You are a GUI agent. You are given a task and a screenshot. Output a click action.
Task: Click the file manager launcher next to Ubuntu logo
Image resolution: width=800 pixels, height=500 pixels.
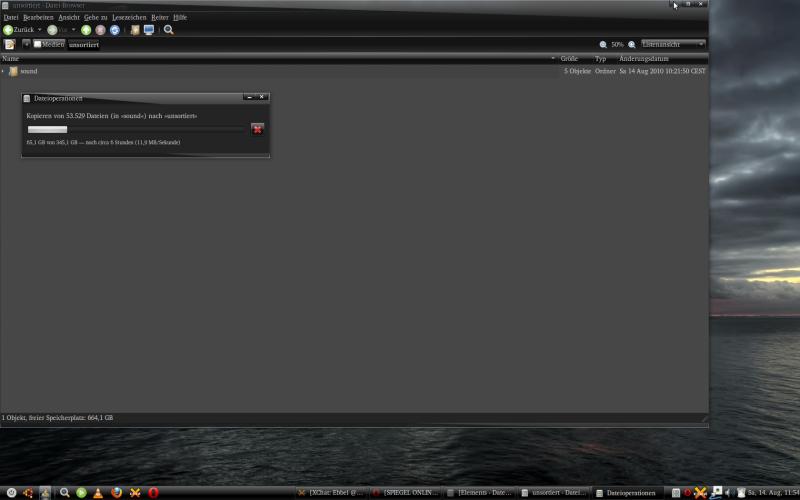(45, 493)
